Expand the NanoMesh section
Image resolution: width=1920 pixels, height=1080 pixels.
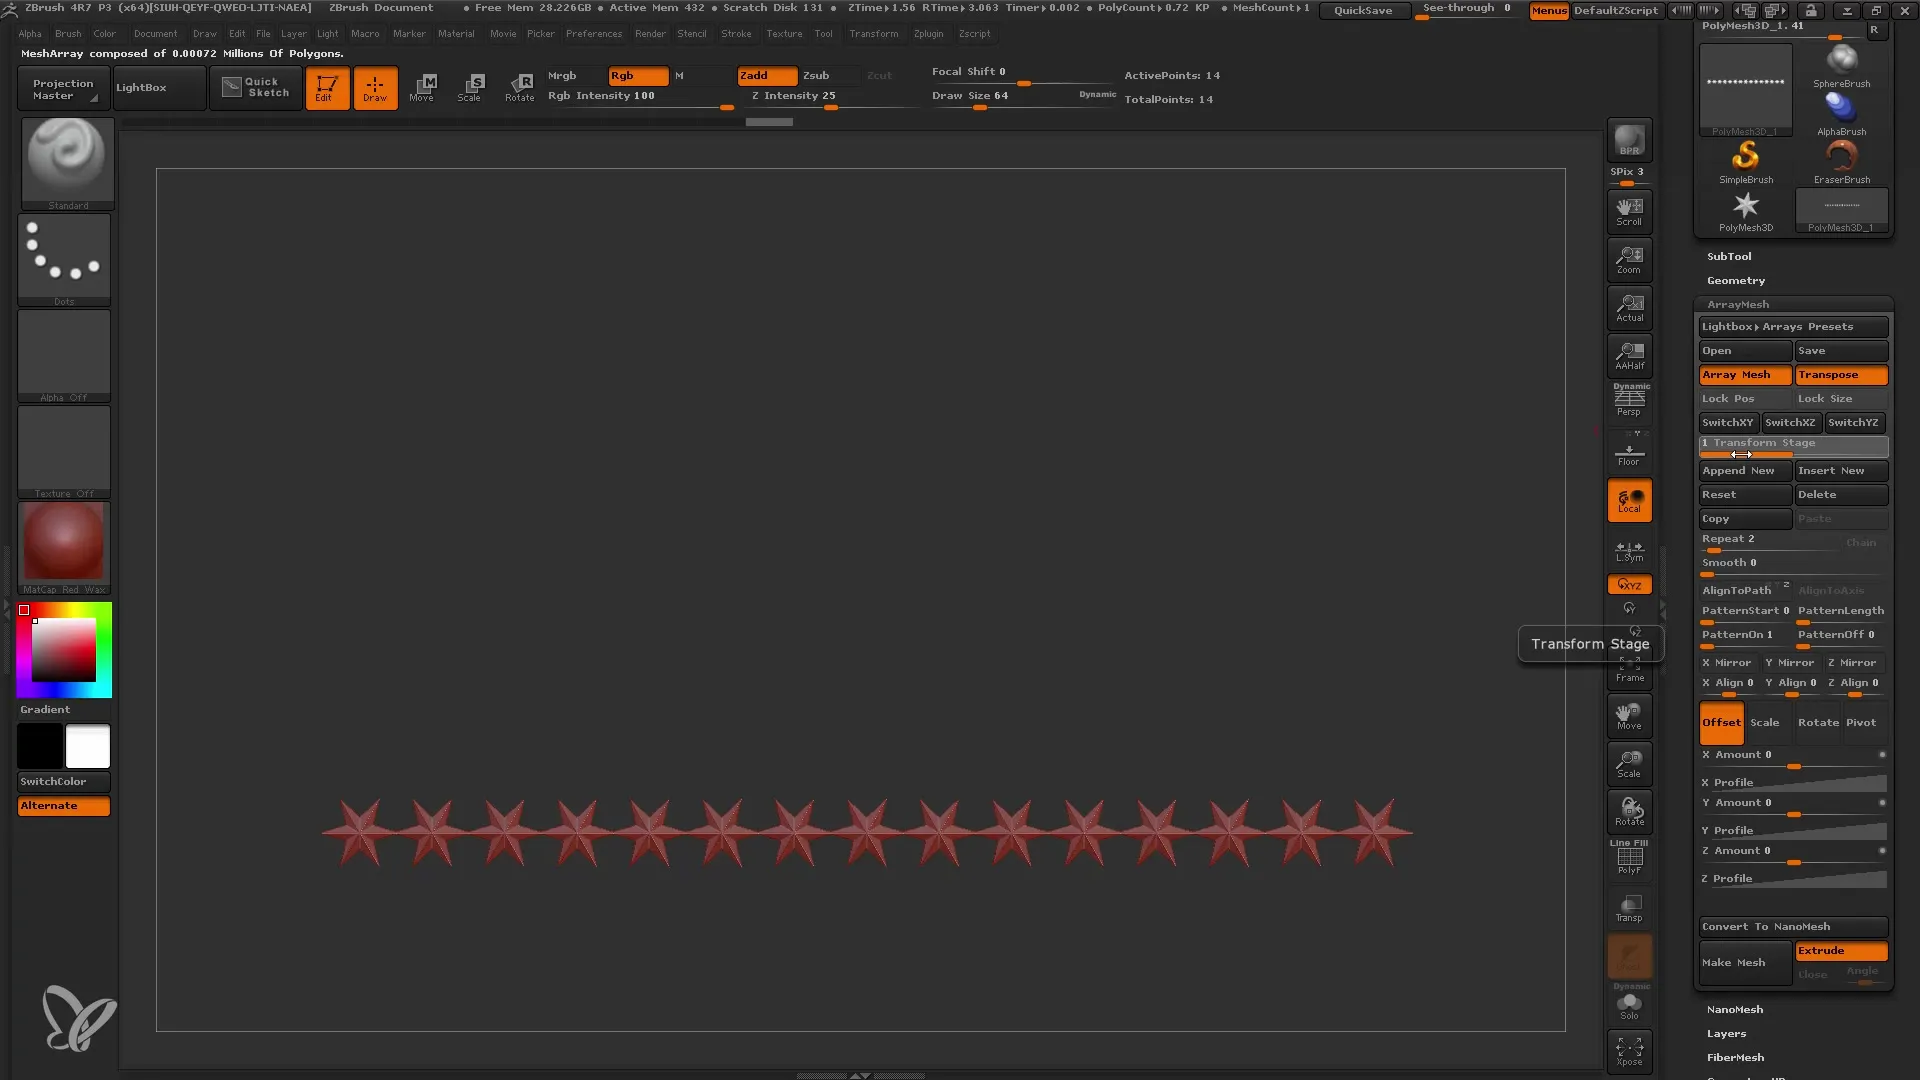(1735, 1007)
